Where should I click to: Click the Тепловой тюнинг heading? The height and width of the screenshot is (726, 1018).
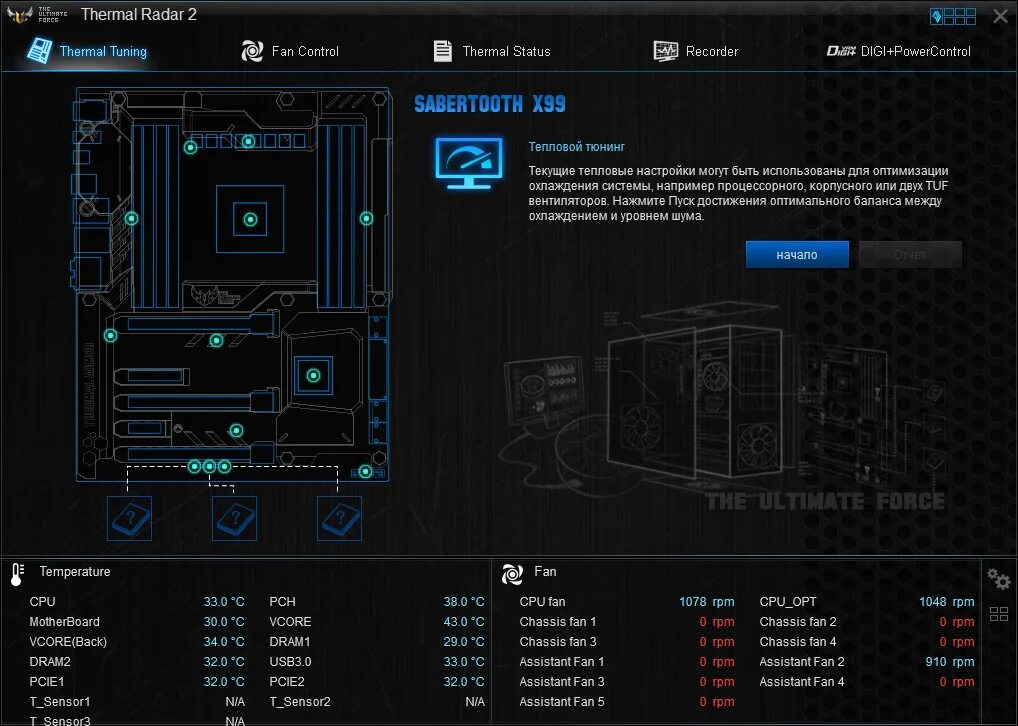(577, 147)
